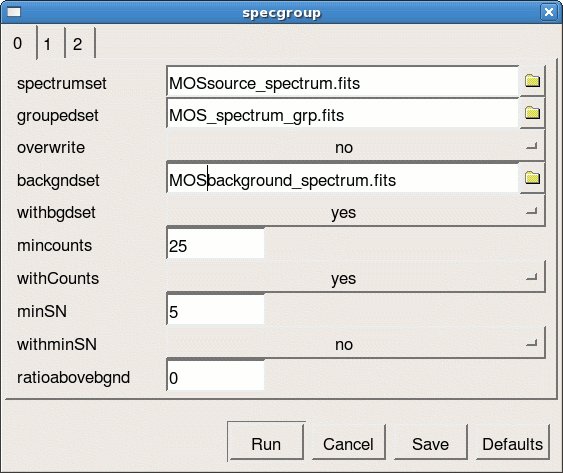563x473 pixels.
Task: Select tab 0
Action: pyautogui.click(x=18, y=43)
